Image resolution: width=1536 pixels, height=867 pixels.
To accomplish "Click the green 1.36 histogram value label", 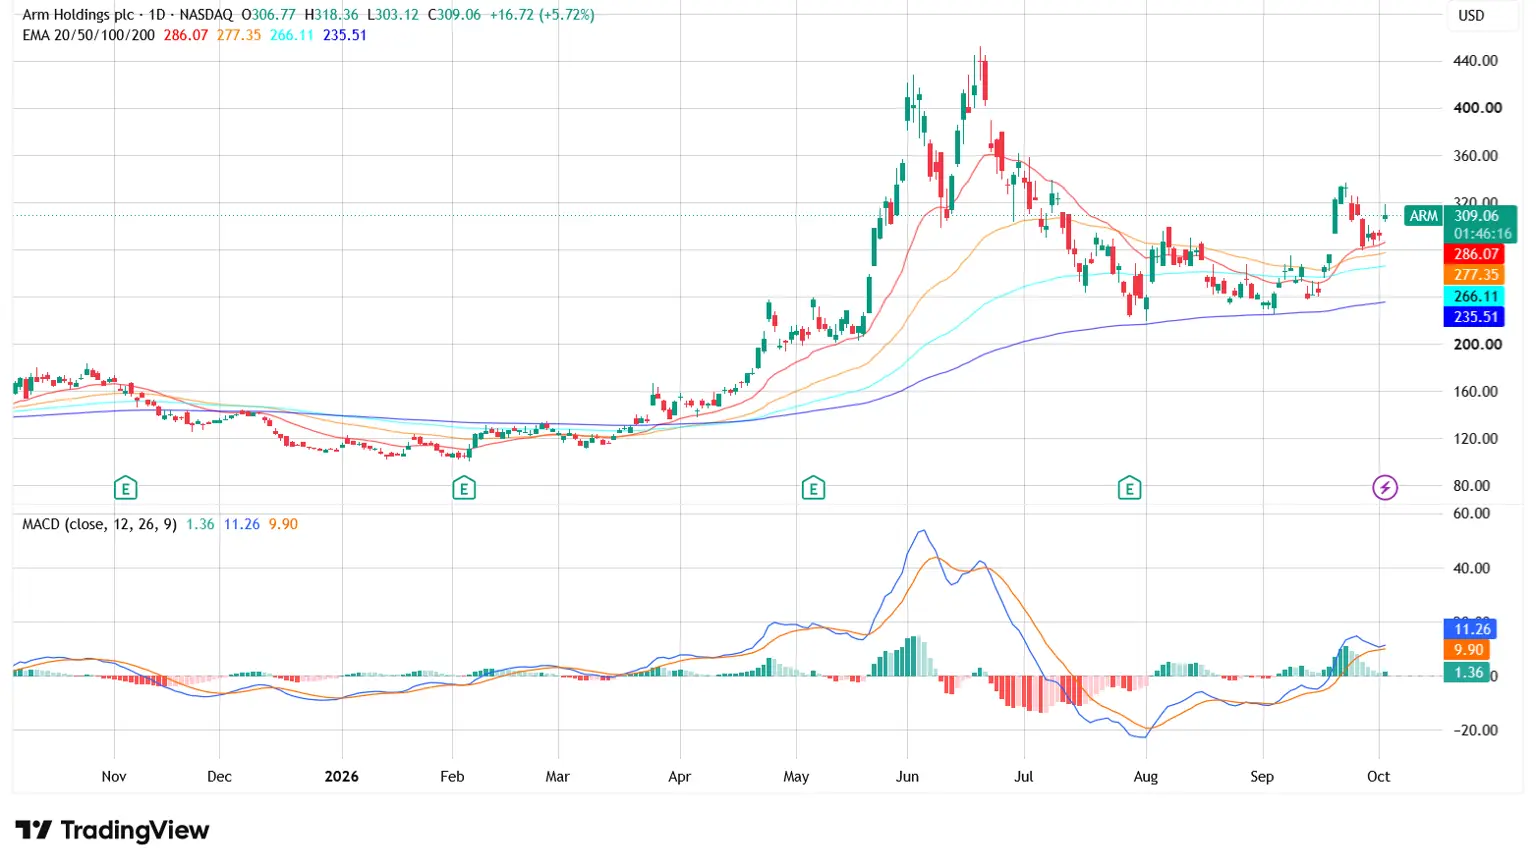I will [x=1468, y=672].
